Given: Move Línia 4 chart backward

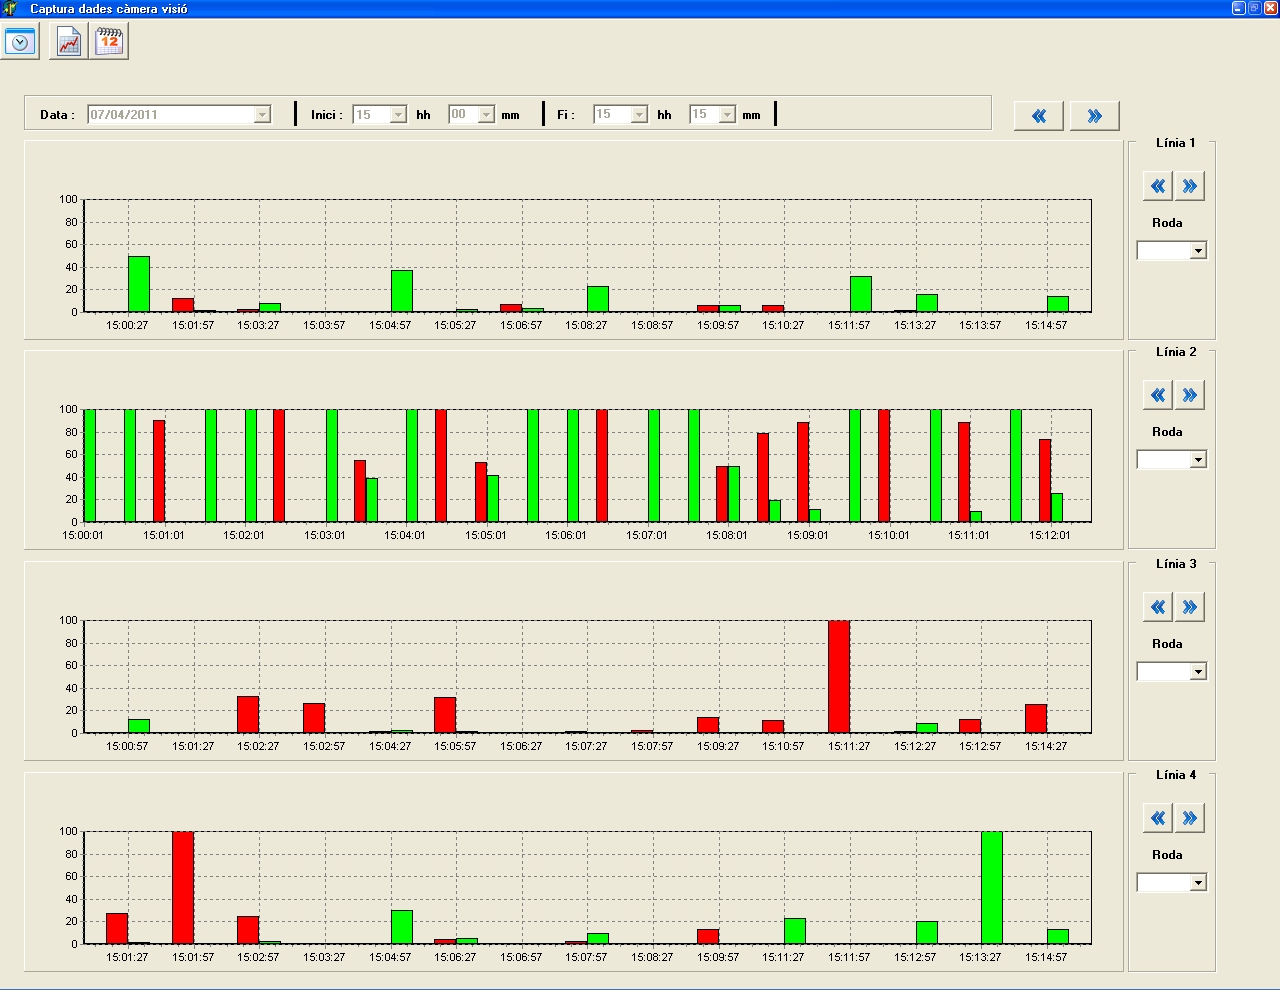Looking at the screenshot, I should point(1158,818).
